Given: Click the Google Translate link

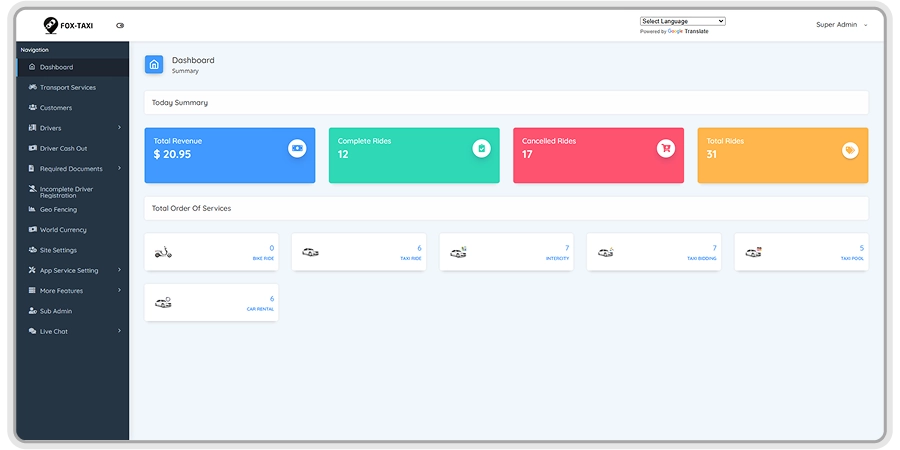Looking at the screenshot, I should coord(688,32).
